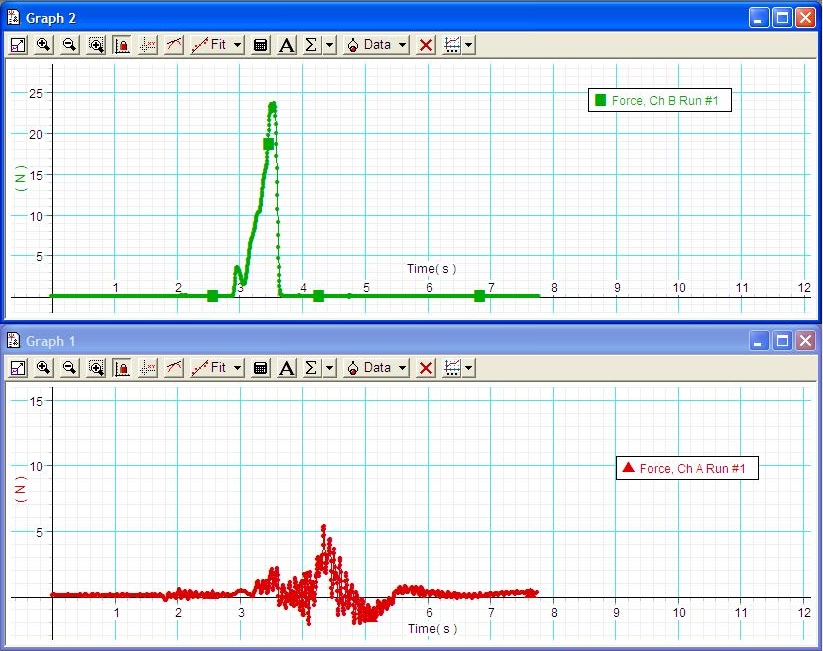Toggle the data point lock tool in Graph 2
823x651 pixels.
point(122,45)
